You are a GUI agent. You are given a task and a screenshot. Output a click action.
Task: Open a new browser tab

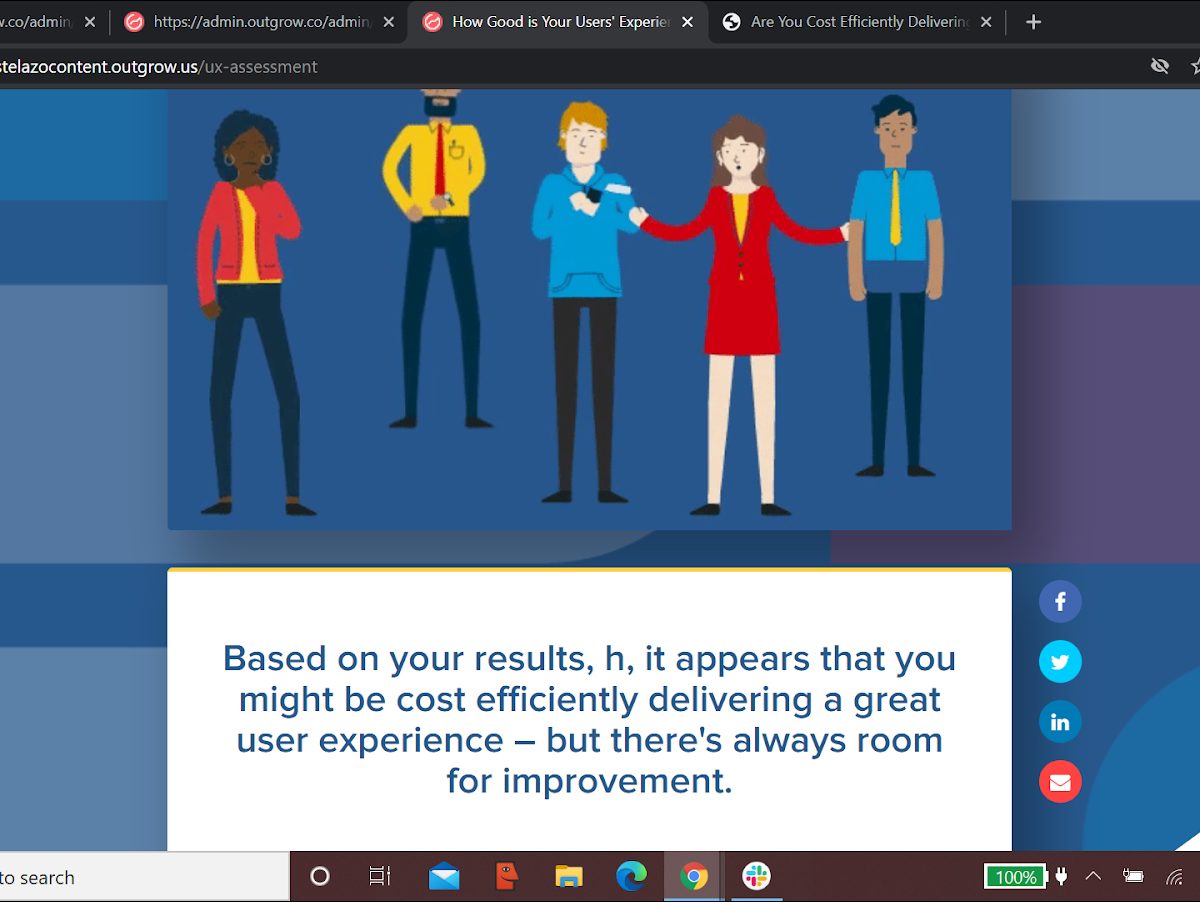[x=1034, y=22]
